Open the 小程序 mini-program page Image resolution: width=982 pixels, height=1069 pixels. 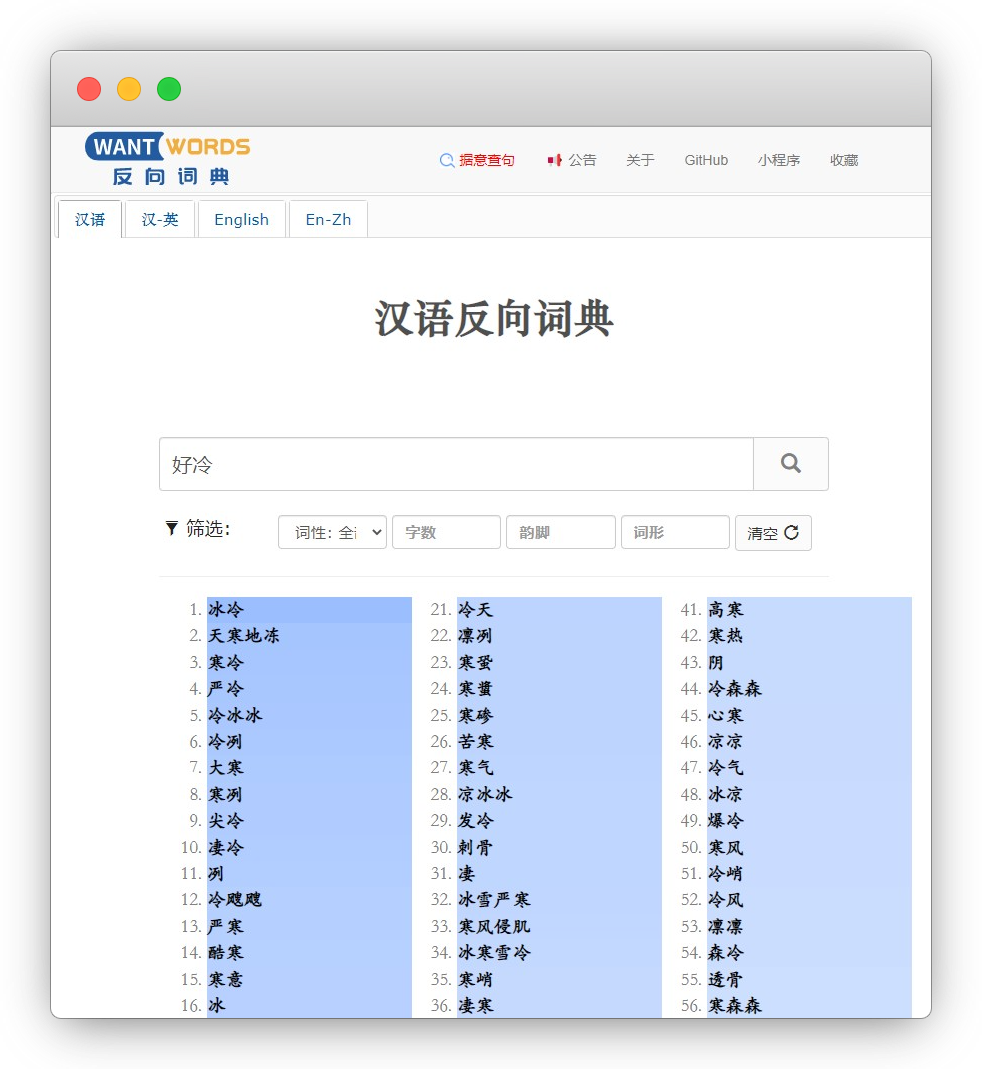(x=780, y=160)
